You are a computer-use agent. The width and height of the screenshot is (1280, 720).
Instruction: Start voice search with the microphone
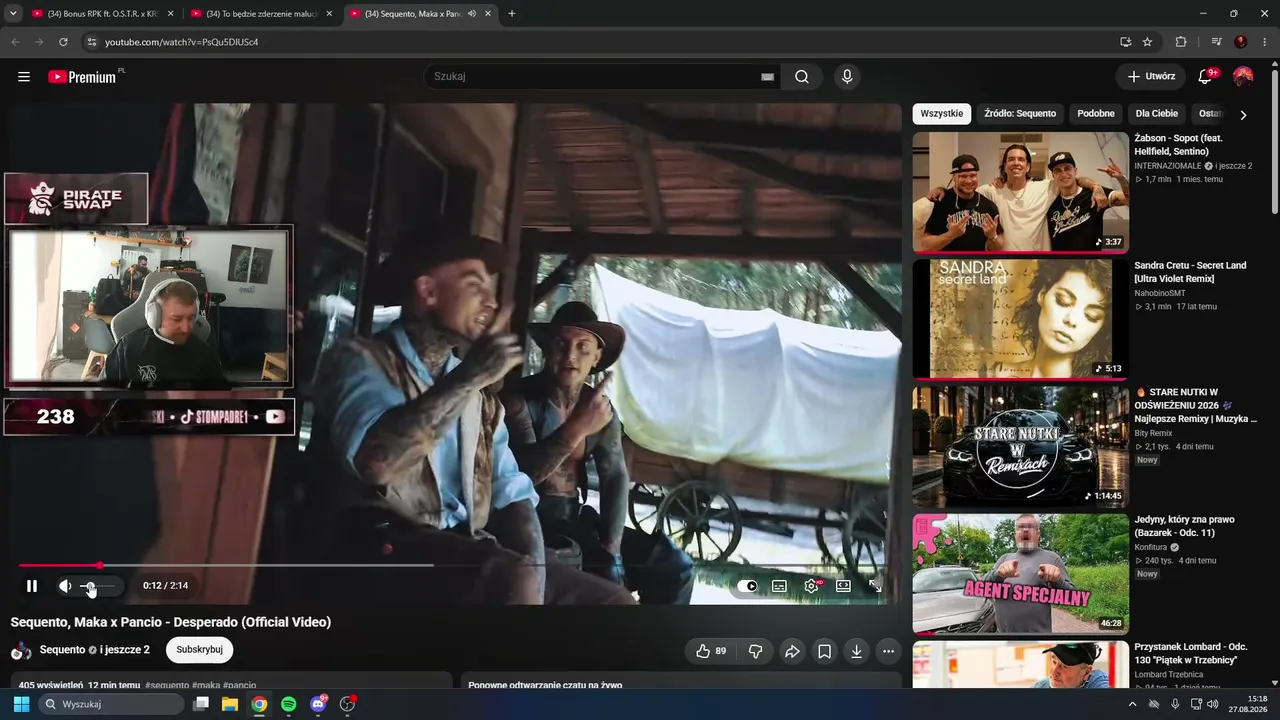(847, 77)
